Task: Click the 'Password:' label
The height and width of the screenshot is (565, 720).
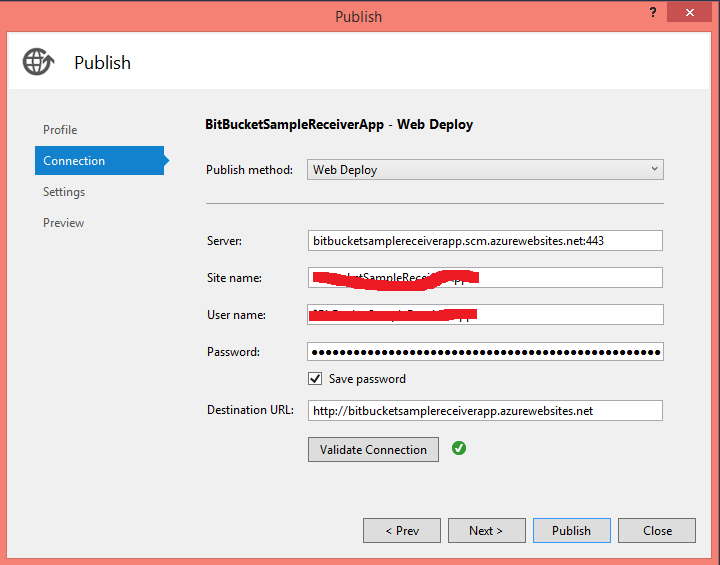Action: pyautogui.click(x=233, y=352)
